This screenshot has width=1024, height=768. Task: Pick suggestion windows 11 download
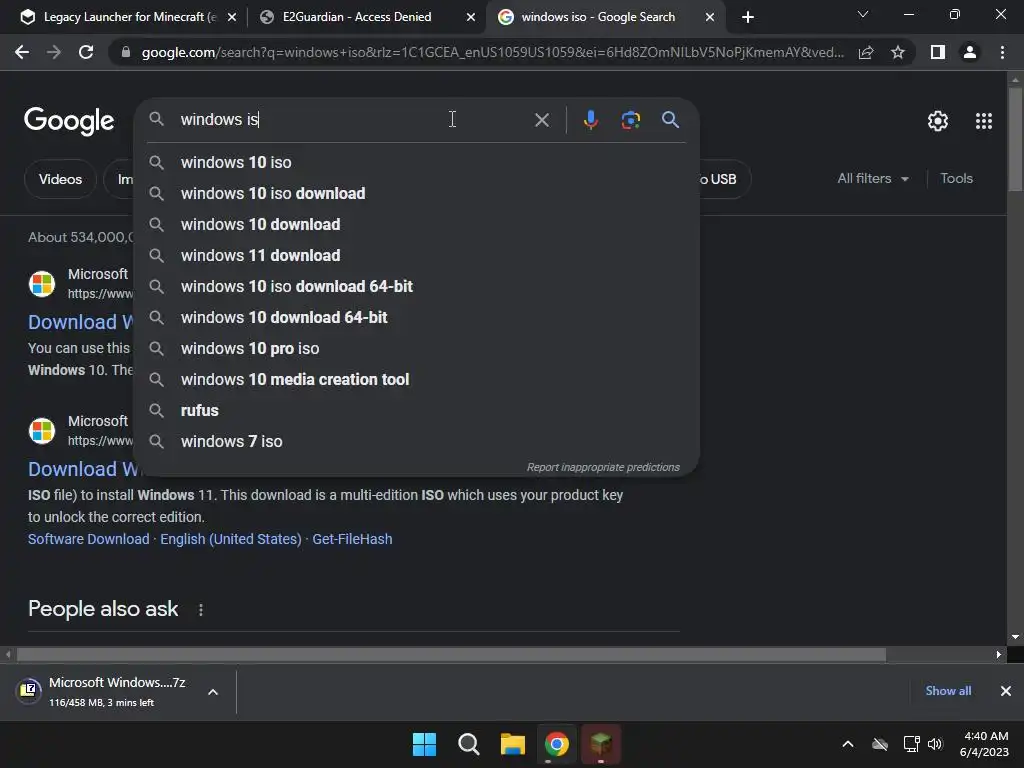(x=416, y=255)
